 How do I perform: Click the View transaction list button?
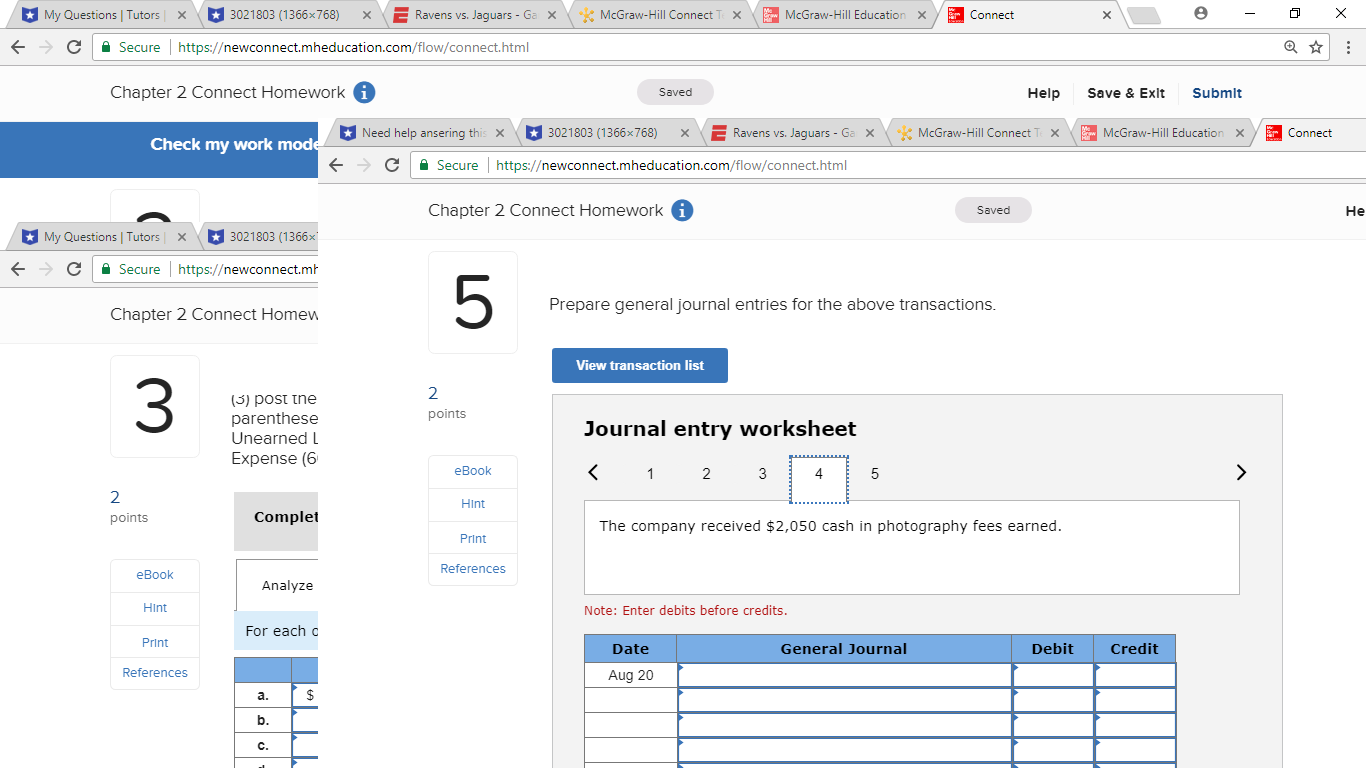(x=640, y=365)
